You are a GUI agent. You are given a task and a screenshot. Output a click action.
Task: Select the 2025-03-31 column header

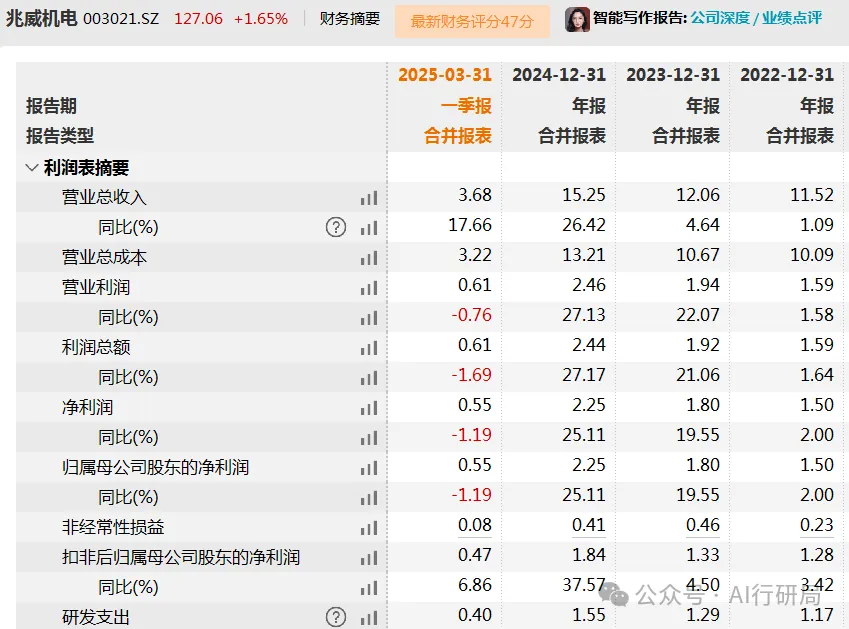[x=445, y=75]
